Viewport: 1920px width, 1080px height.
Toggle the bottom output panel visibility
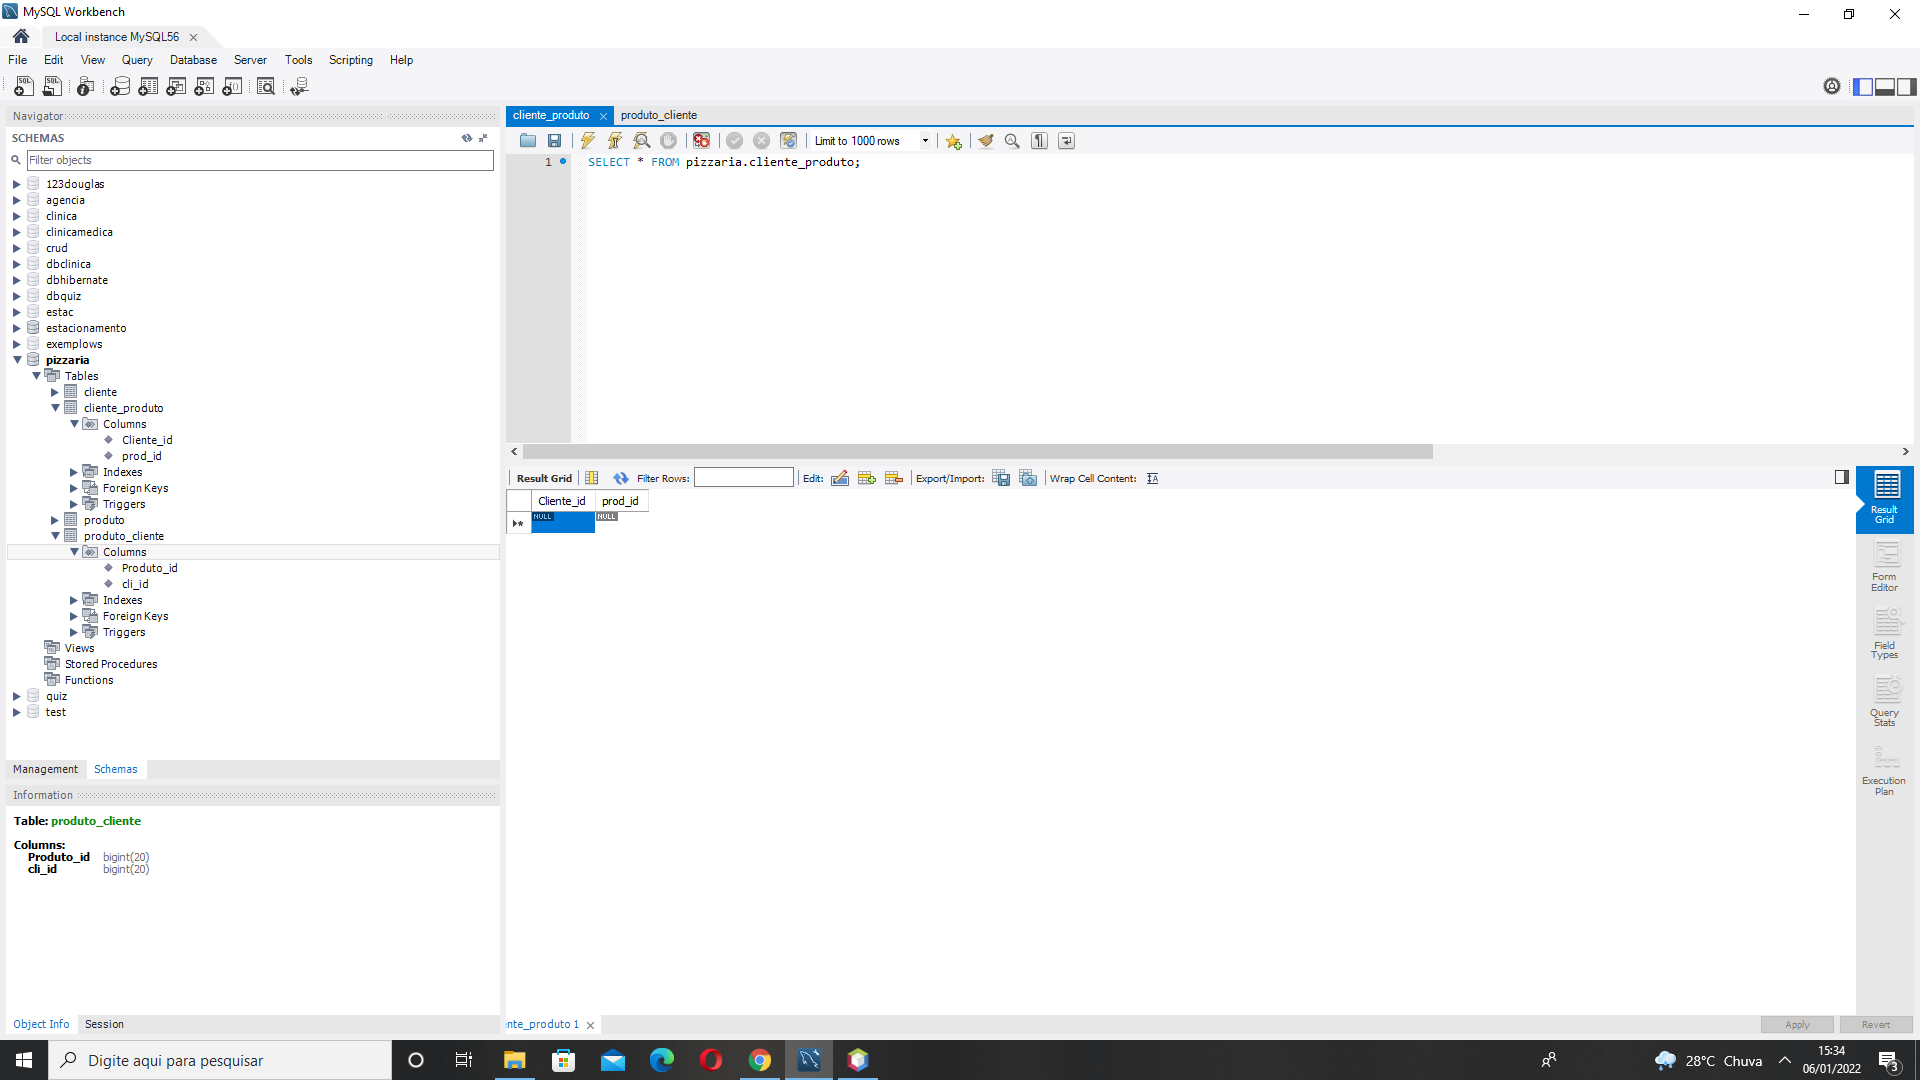[x=1885, y=87]
